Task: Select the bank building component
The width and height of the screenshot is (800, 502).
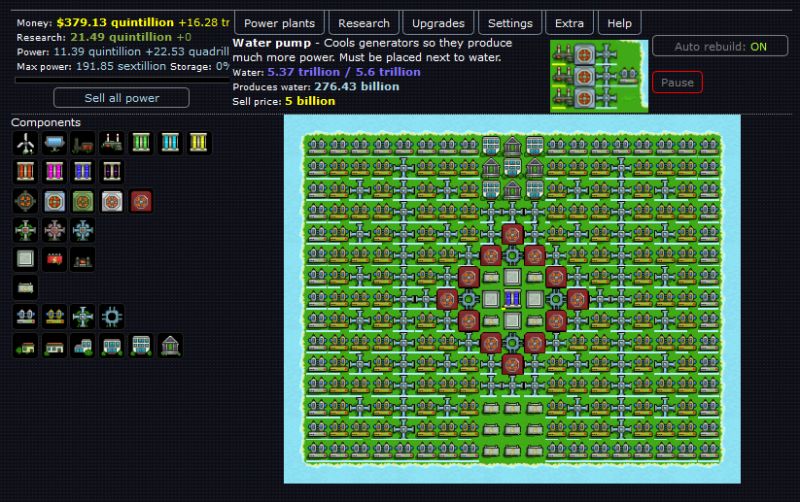Action: tap(170, 346)
